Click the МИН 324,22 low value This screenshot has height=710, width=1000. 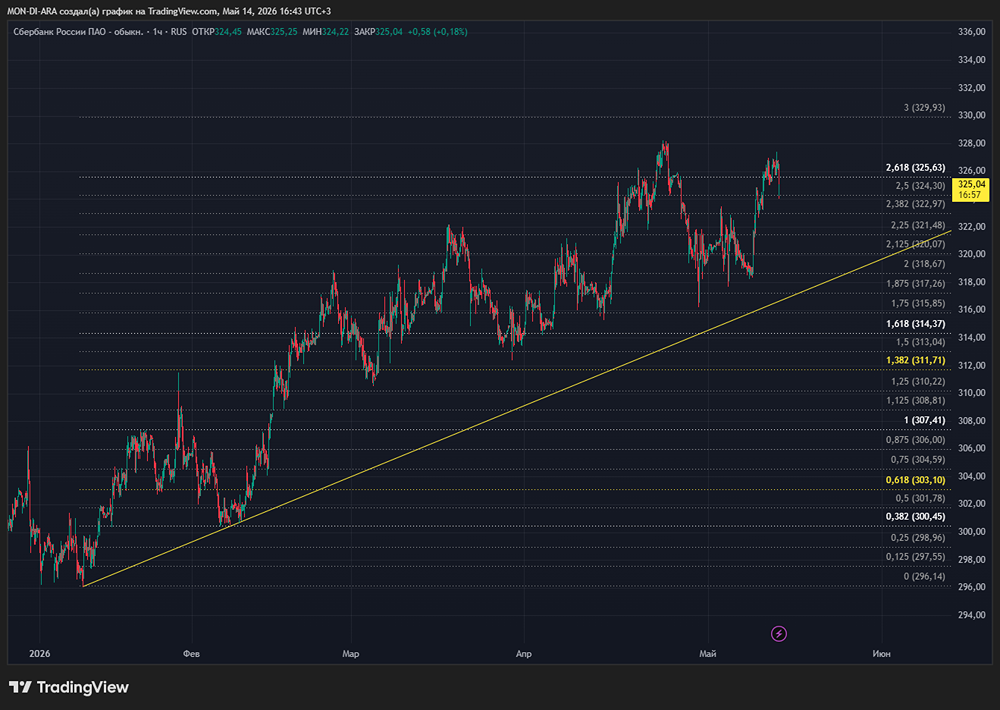click(x=326, y=31)
